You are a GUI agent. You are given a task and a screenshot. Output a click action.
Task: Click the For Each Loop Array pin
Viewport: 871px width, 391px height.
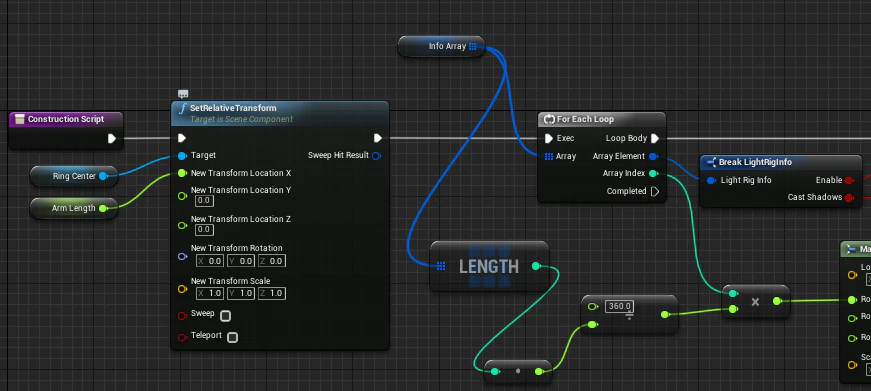(x=549, y=157)
